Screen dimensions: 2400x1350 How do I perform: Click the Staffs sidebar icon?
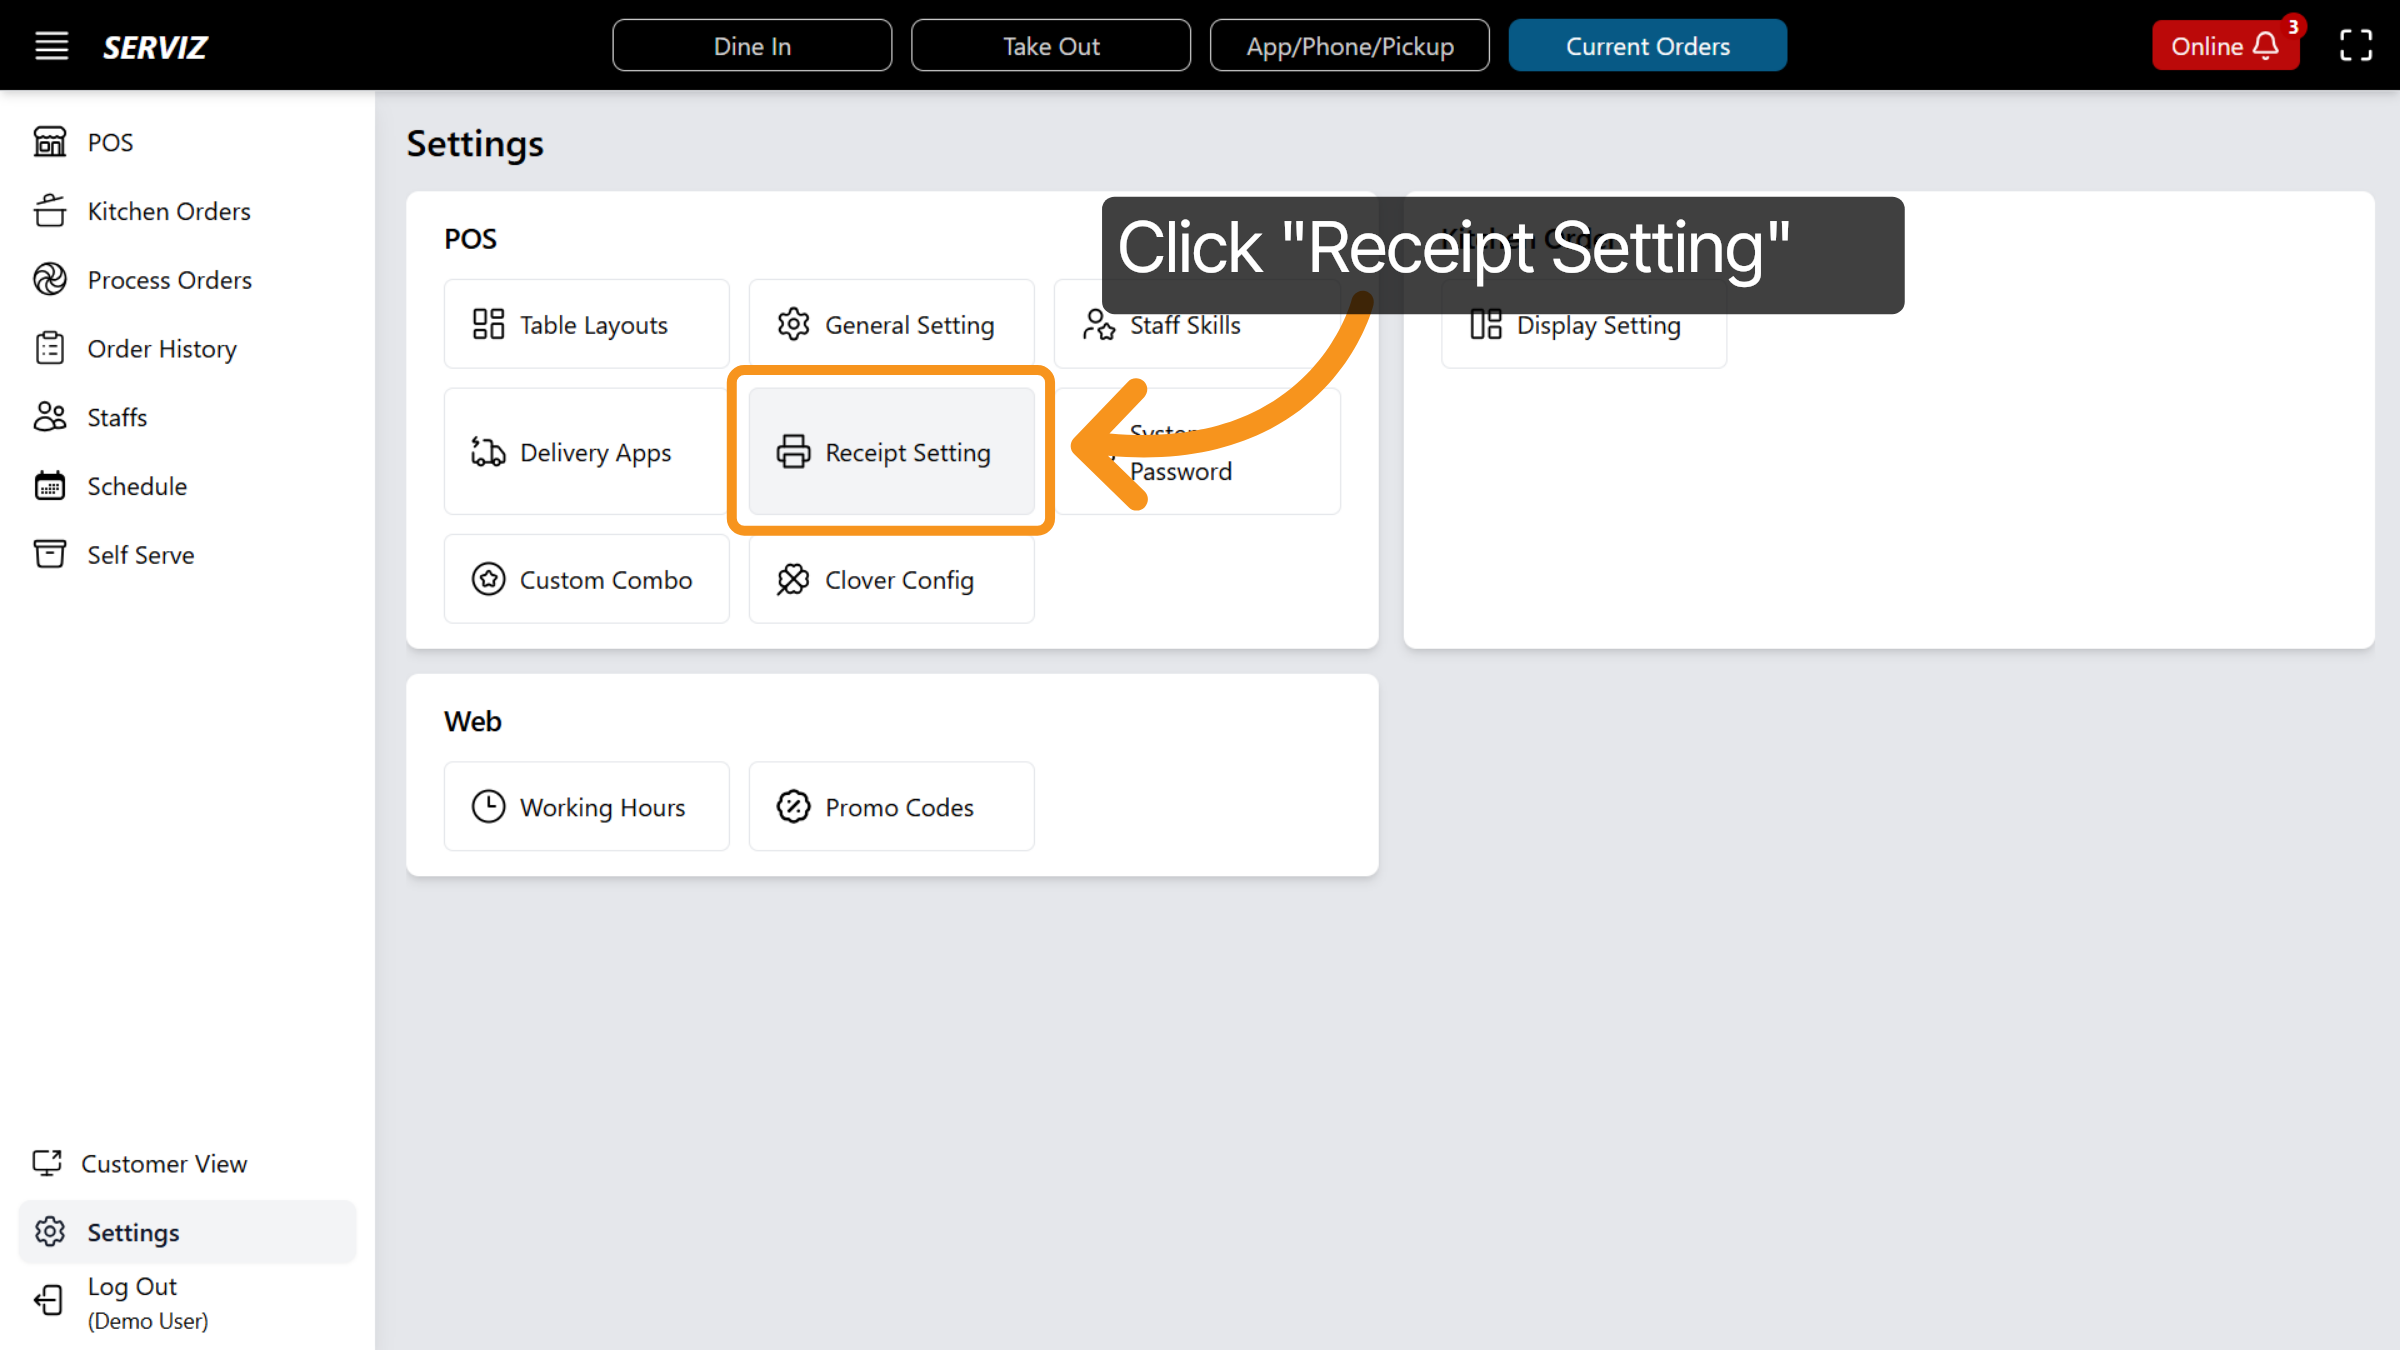coord(51,417)
